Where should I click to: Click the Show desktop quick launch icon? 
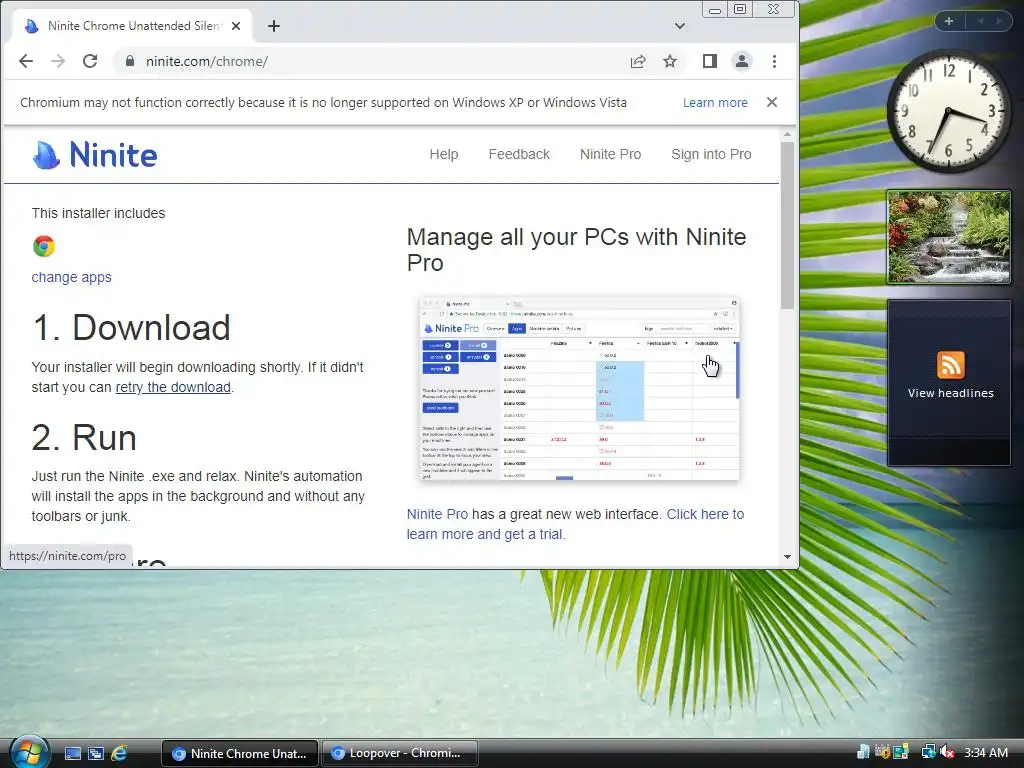72,753
